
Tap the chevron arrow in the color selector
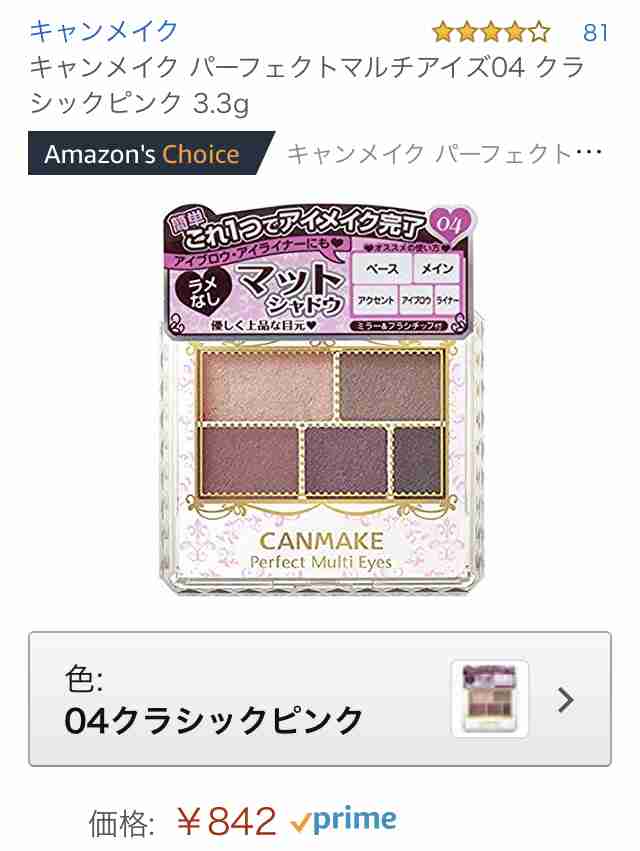[566, 700]
